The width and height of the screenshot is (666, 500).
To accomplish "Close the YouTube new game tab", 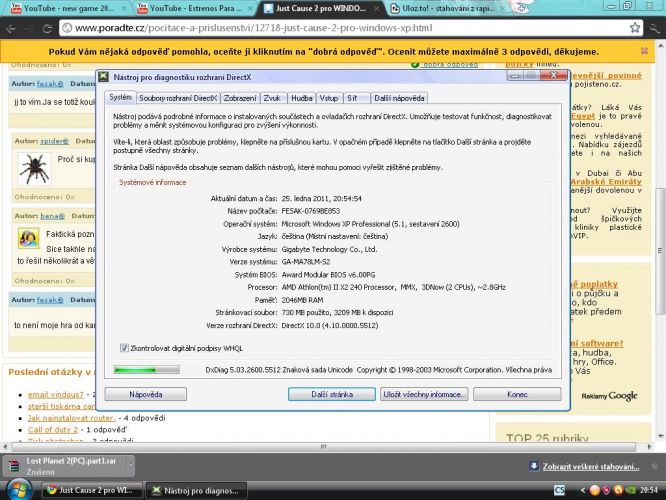I will [124, 8].
